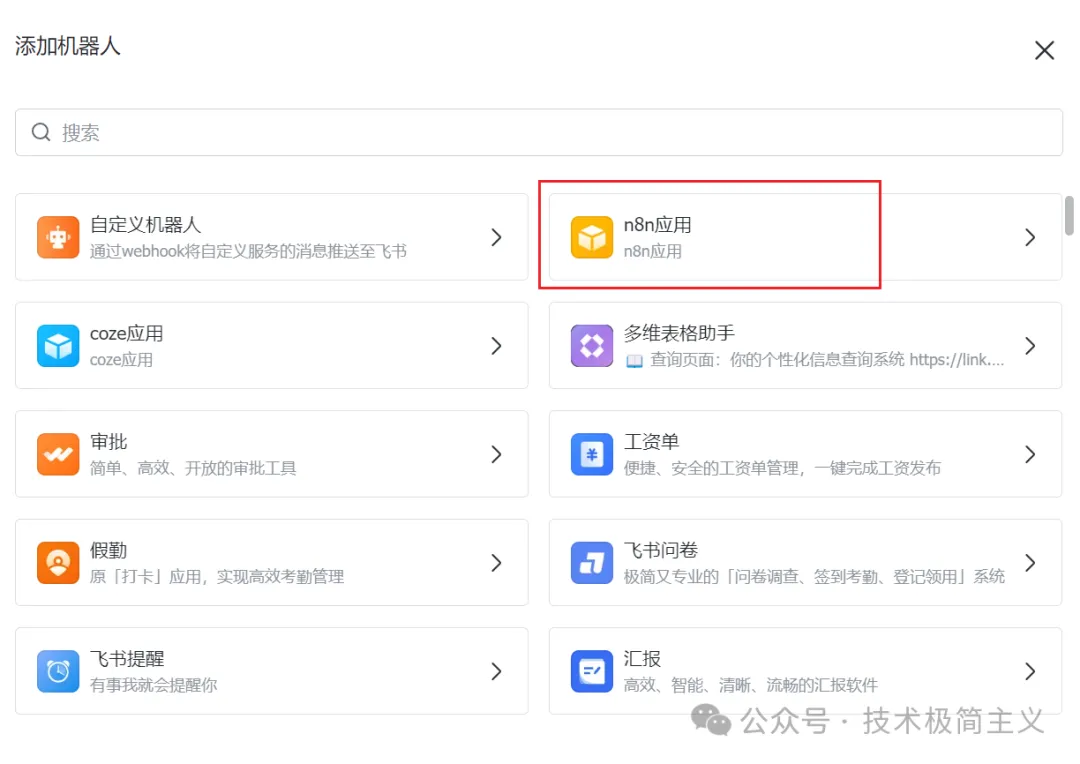The image size is (1080, 764).
Task: Select the coze应用 title text
Action: point(127,333)
